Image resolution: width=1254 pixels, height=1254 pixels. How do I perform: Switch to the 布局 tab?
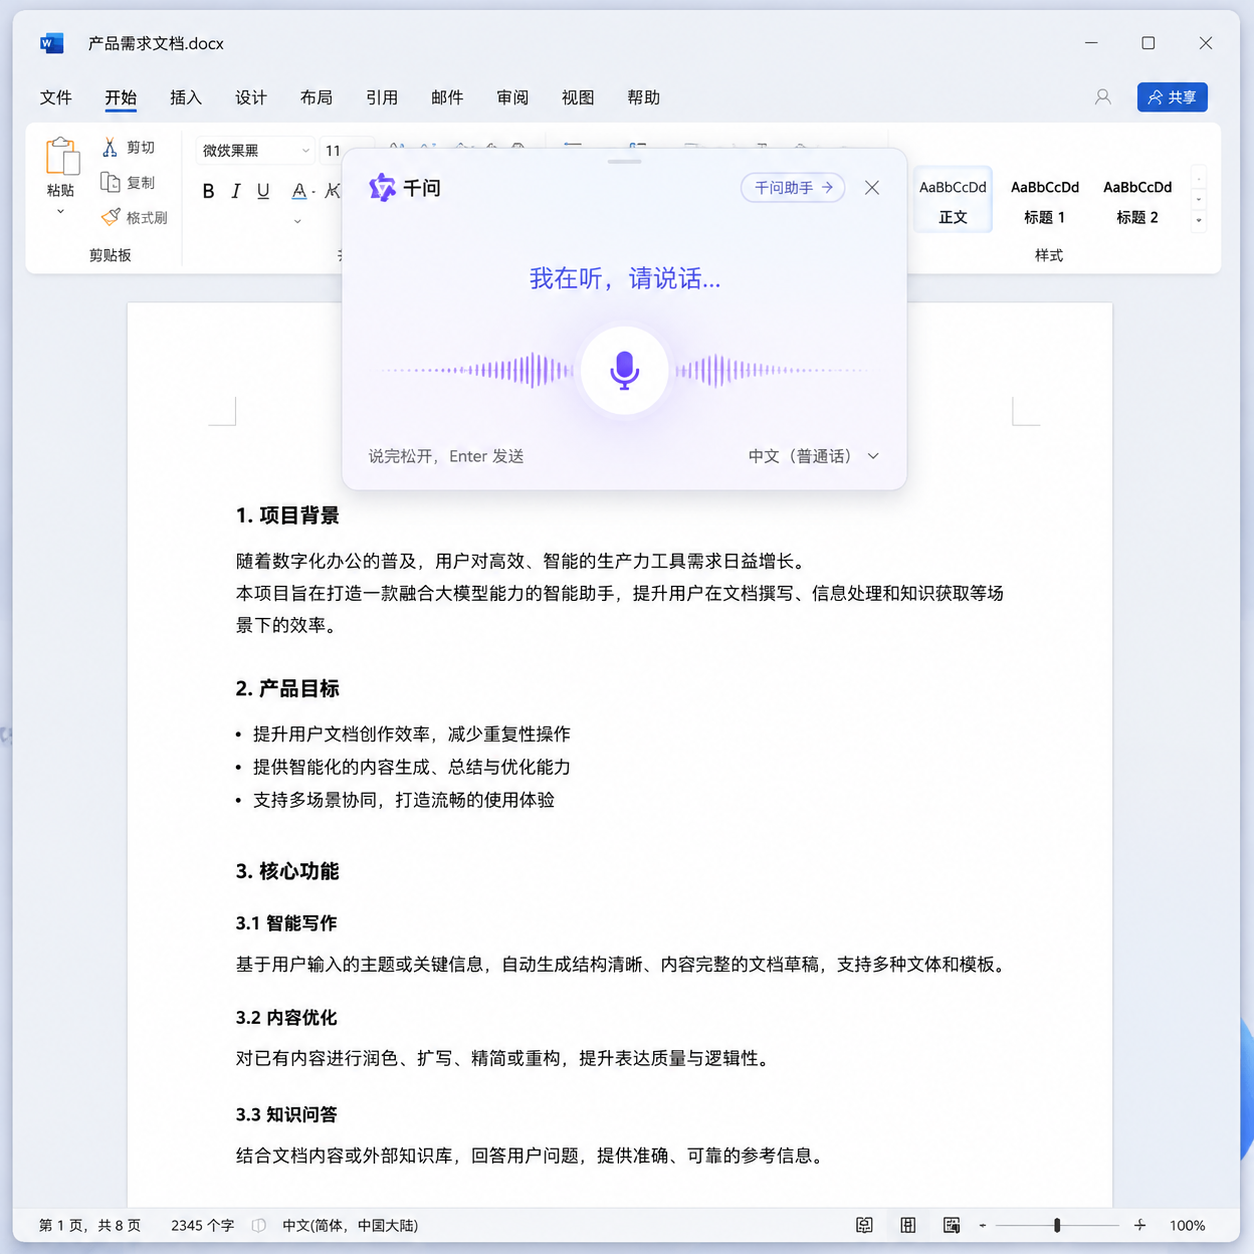pyautogui.click(x=316, y=97)
